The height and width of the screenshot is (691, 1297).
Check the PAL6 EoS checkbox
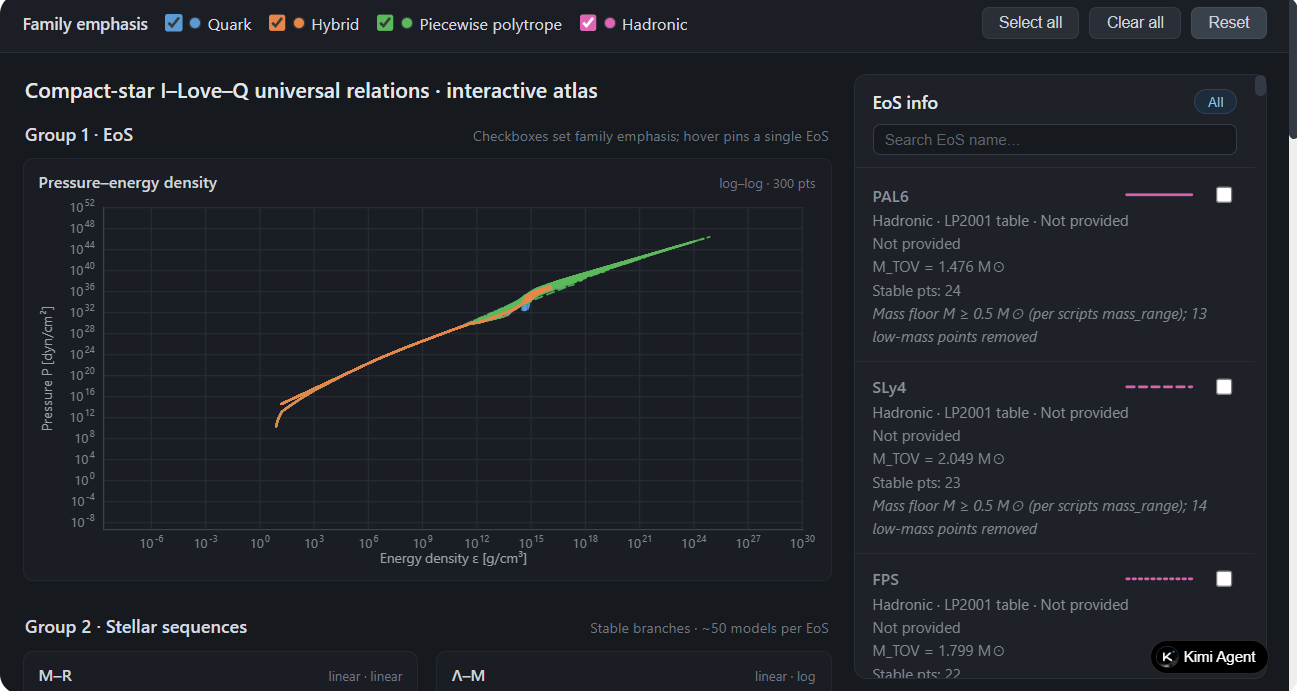tap(1224, 195)
